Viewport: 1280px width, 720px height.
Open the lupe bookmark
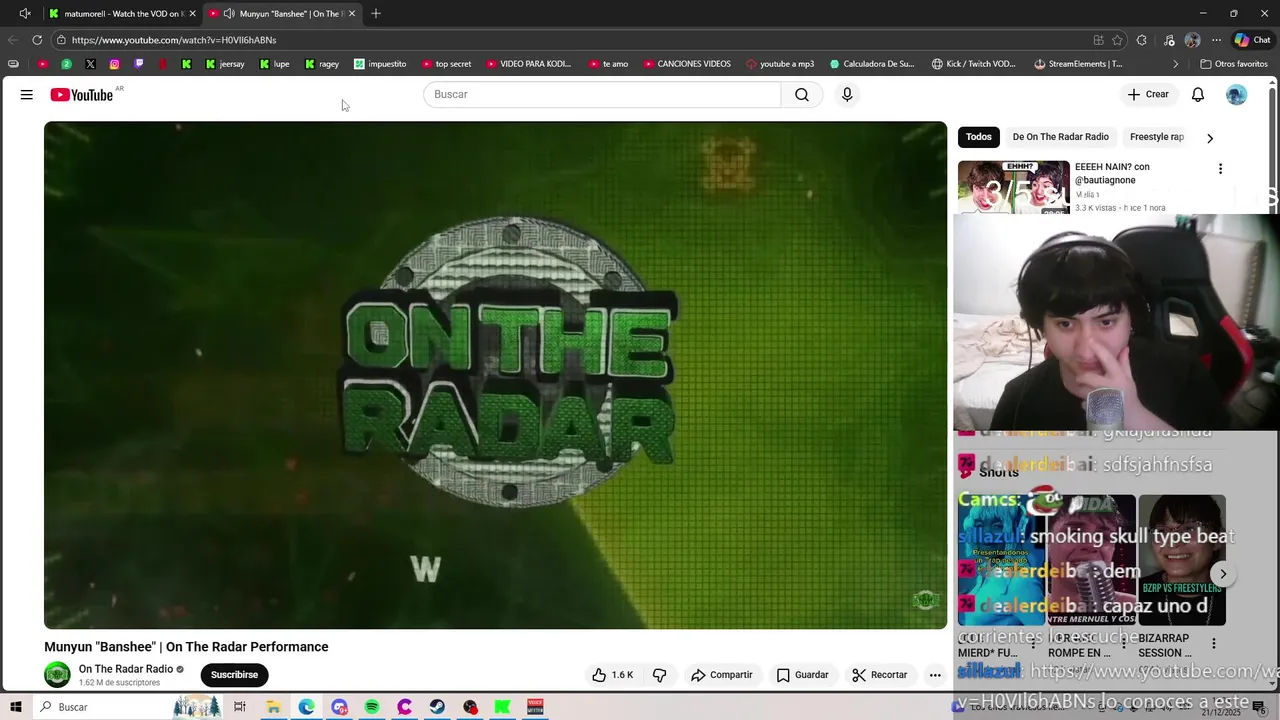tap(274, 64)
